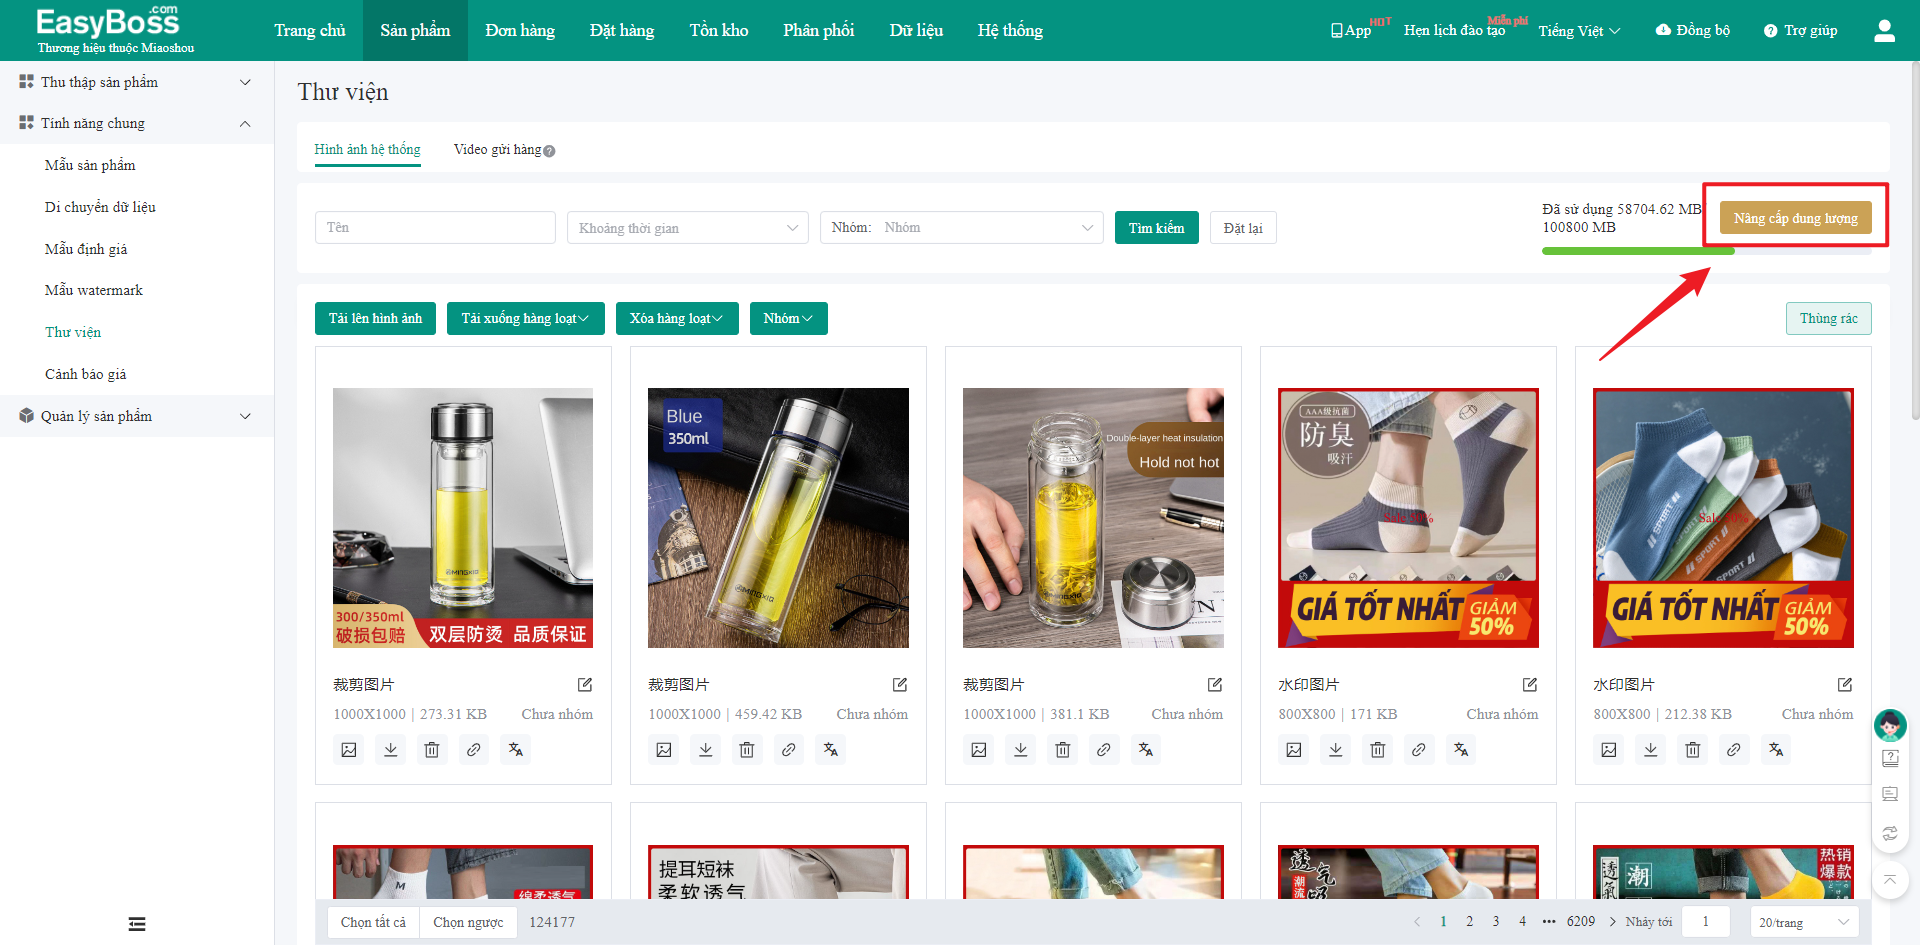Screen dimensions: 1920x945
Task: Click edit icon on the 212.38 KB image
Action: 1845,685
